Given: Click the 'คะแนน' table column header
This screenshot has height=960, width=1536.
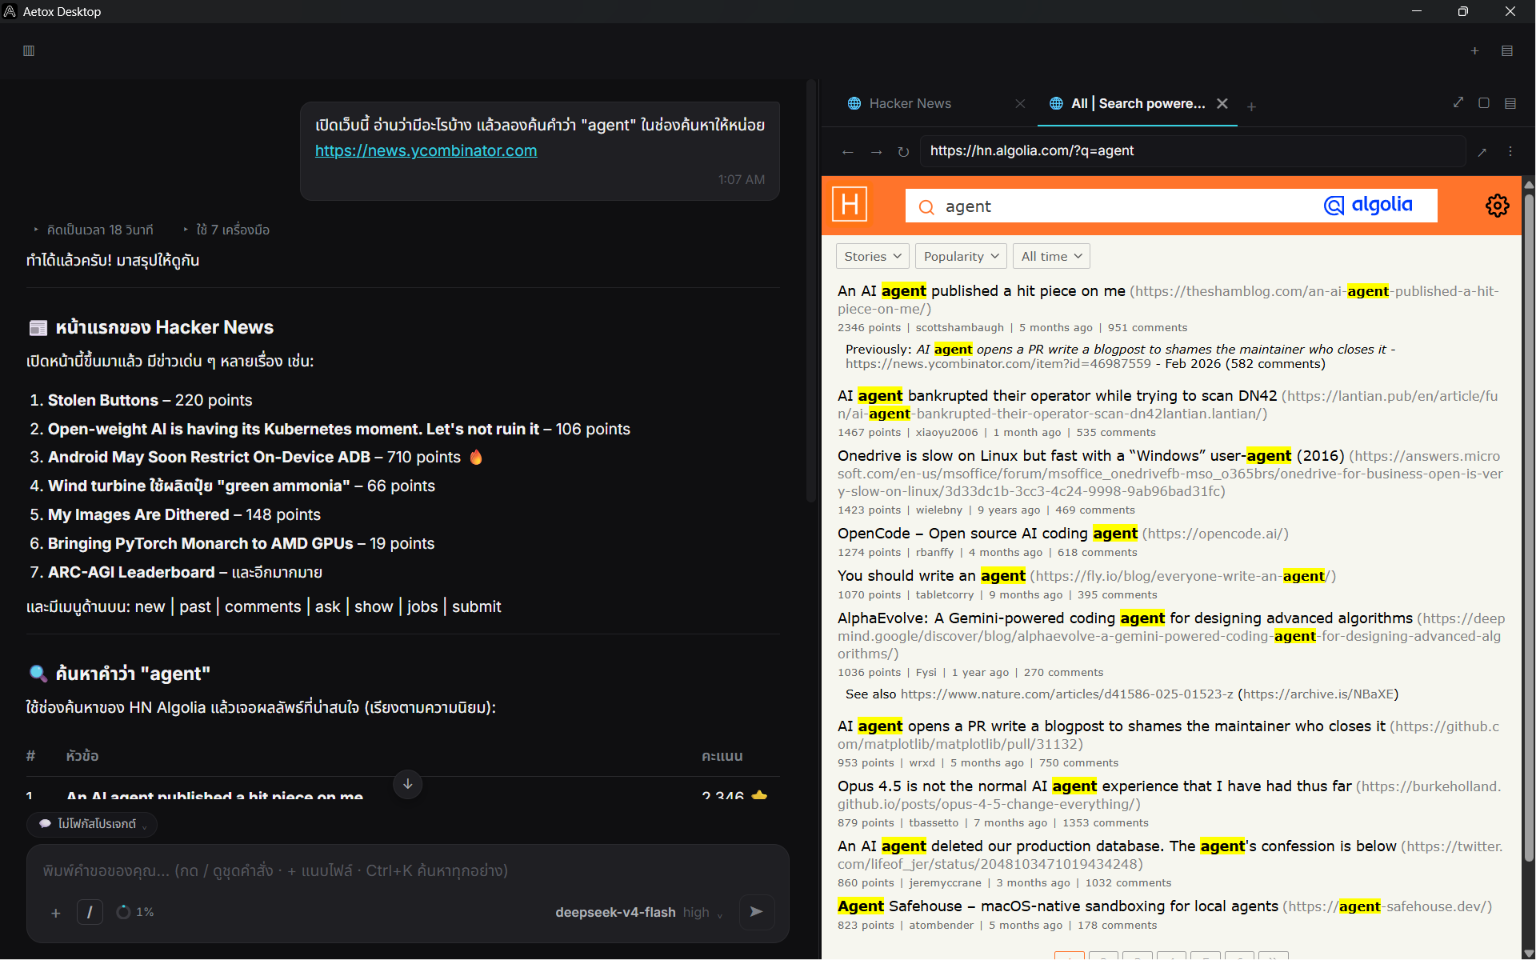Looking at the screenshot, I should coord(722,757).
